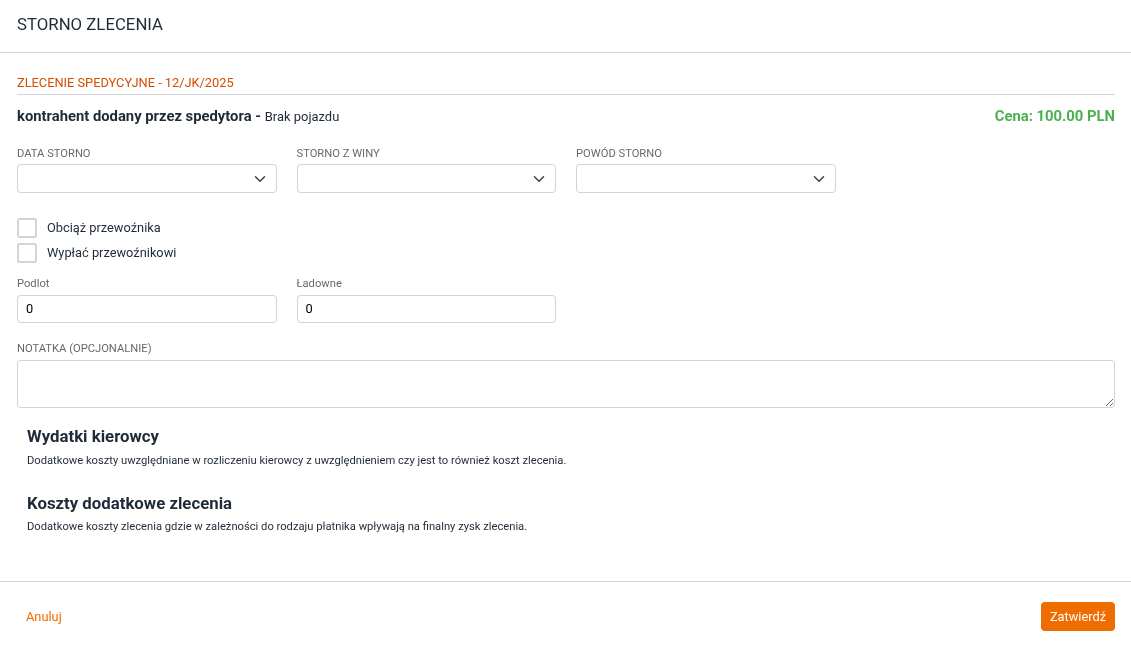Select the Koszty dodatkowe zlecenia heading
The image size is (1131, 648).
tap(129, 503)
